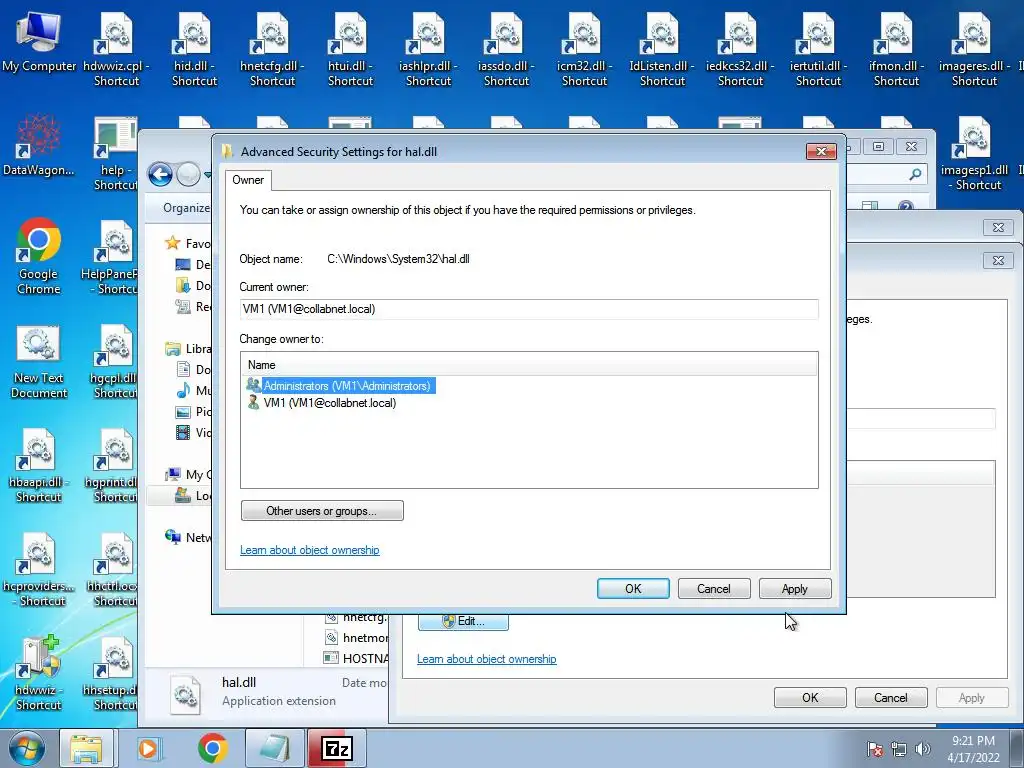
Task: Open hdwwiz.cpl shortcut on desktop
Action: tap(116, 49)
